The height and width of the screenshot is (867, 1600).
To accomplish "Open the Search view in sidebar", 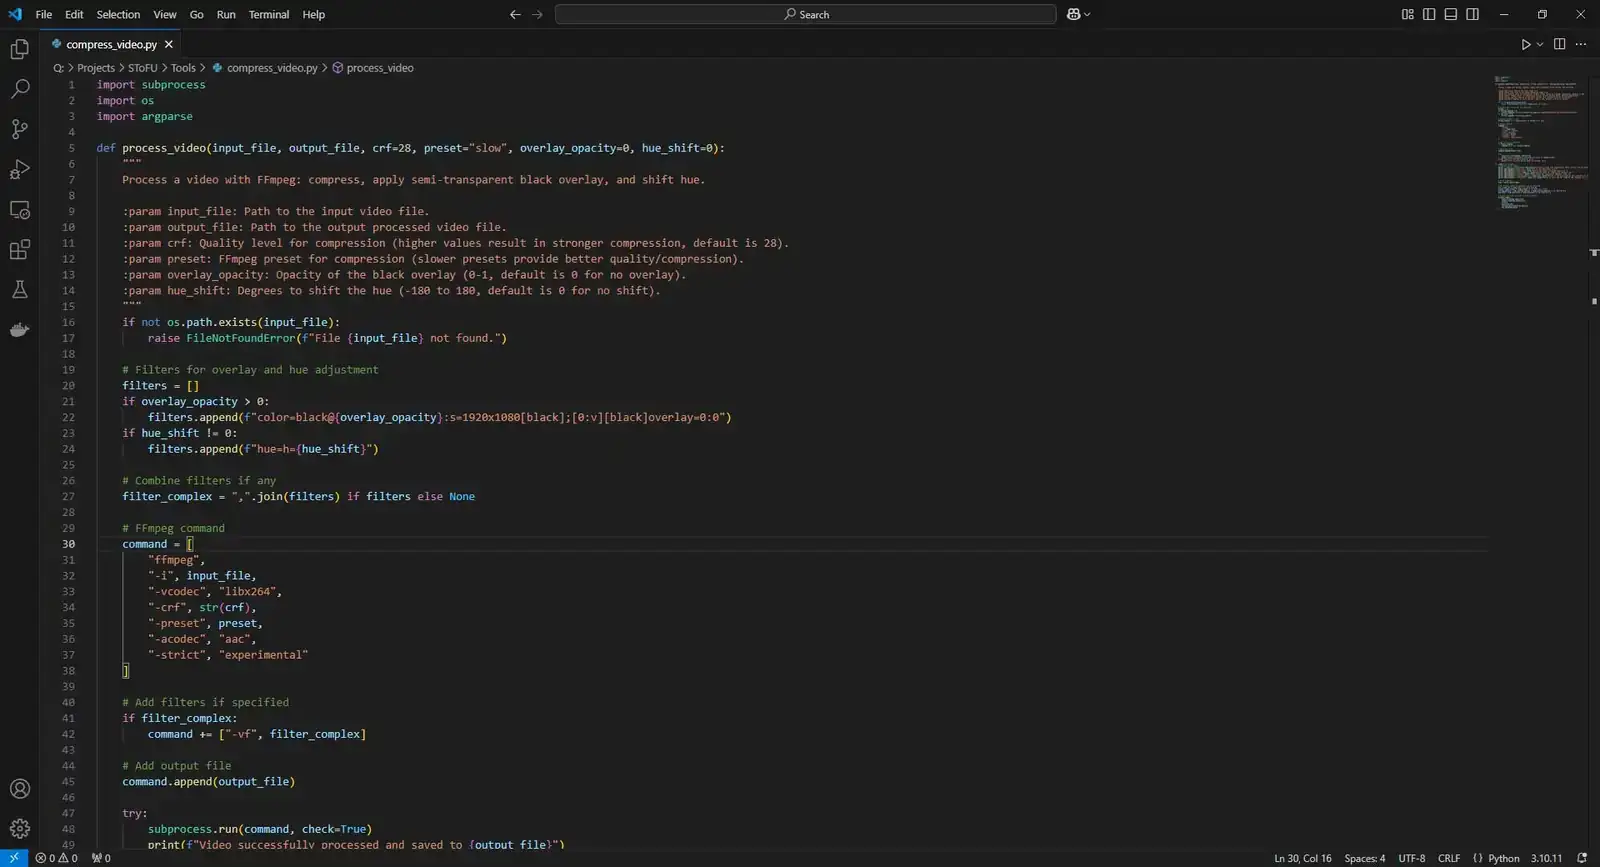I will (19, 89).
